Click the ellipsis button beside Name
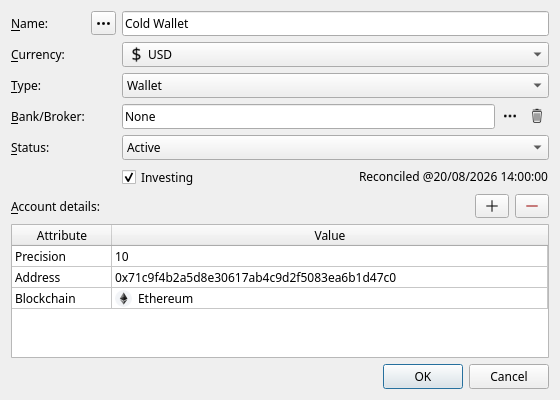 [x=103, y=23]
